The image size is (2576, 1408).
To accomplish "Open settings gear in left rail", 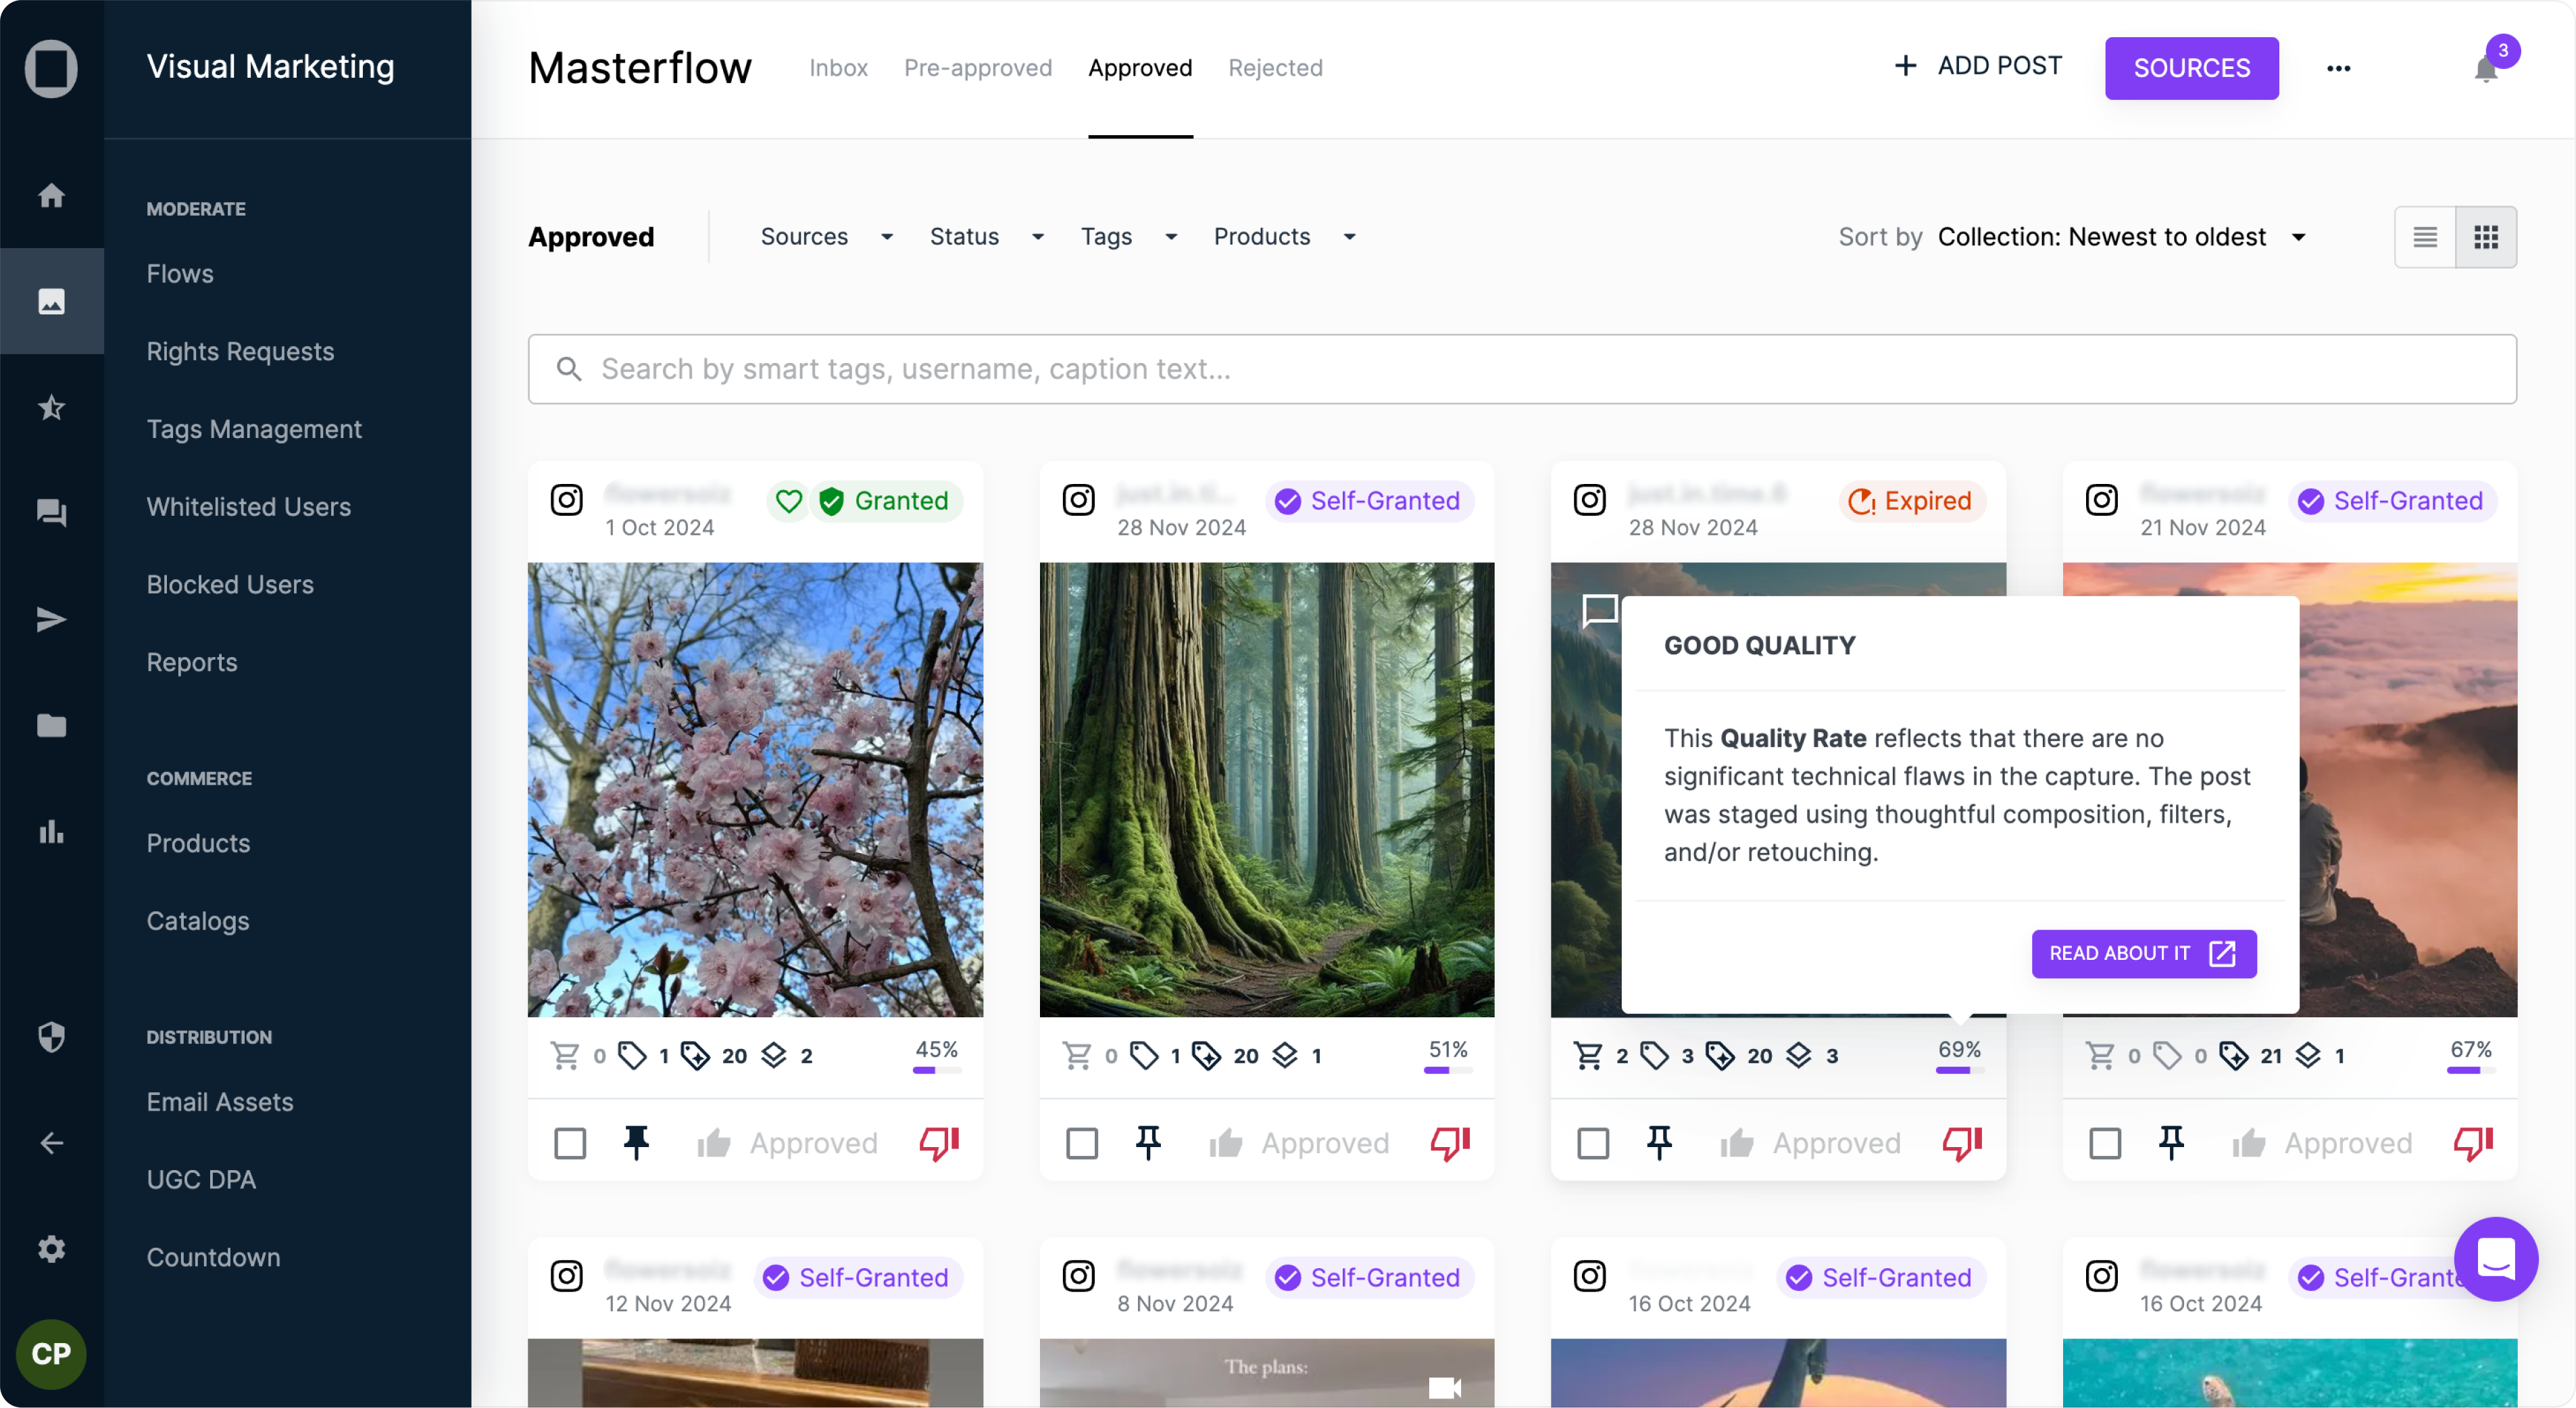I will tap(51, 1248).
